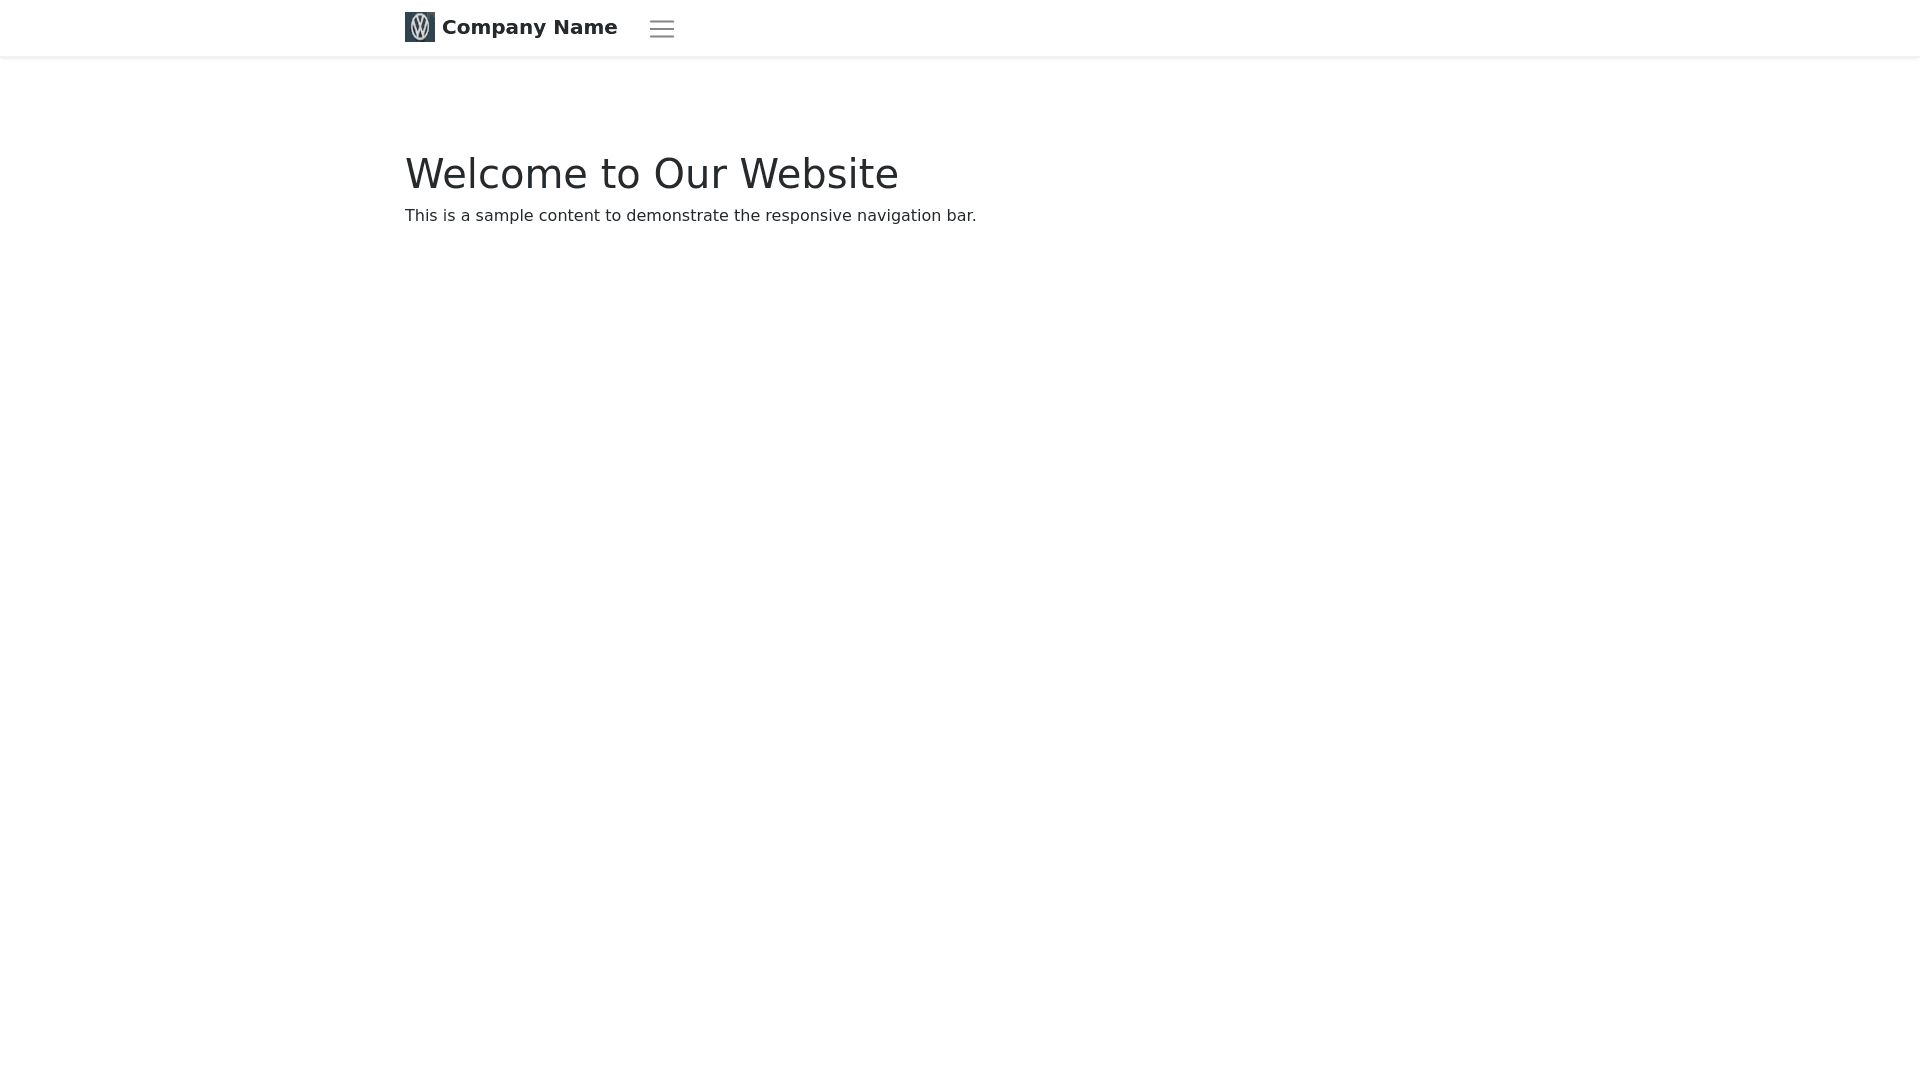
Task: Click the word 'content' in the paragraph
Action: [x=569, y=216]
